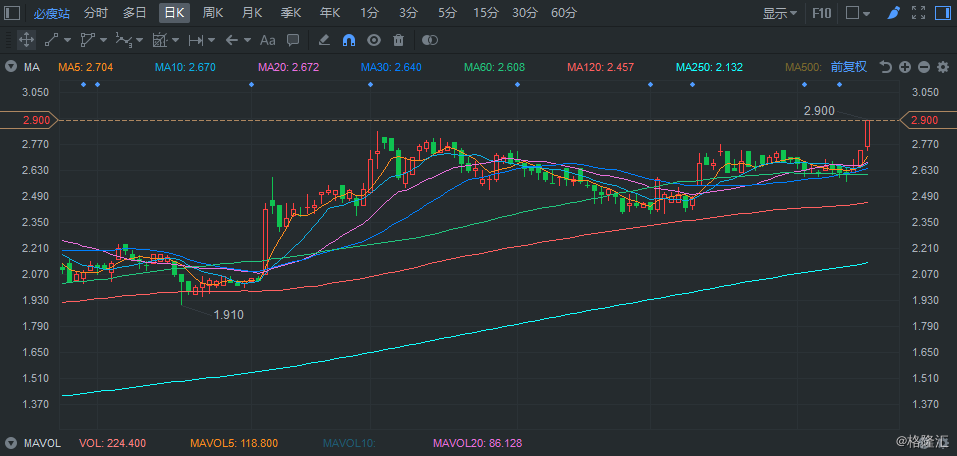Toggle the magnet snap mode
957x456 pixels.
point(349,40)
